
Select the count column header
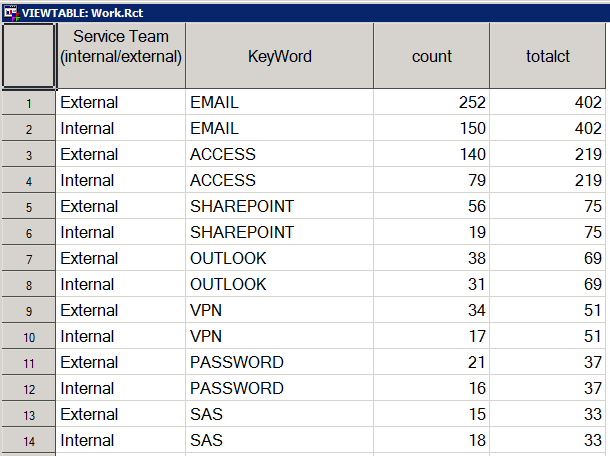pos(432,56)
